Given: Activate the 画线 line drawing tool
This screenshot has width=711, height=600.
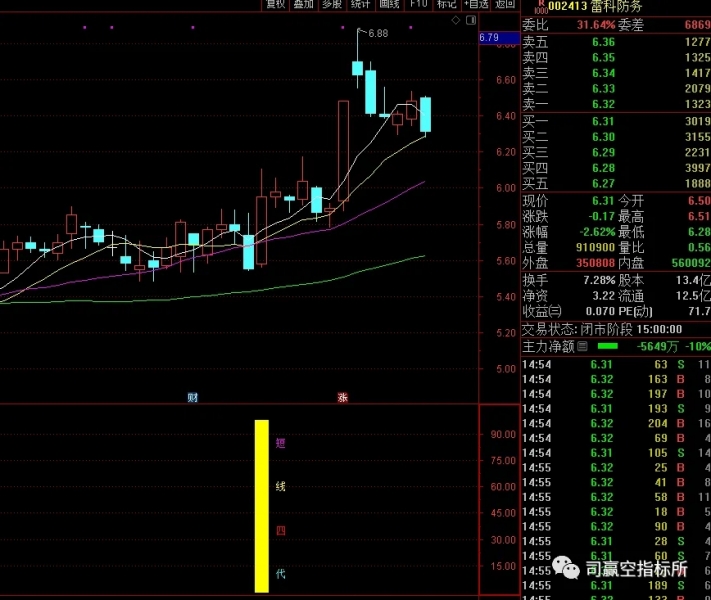Looking at the screenshot, I should coord(389,4).
